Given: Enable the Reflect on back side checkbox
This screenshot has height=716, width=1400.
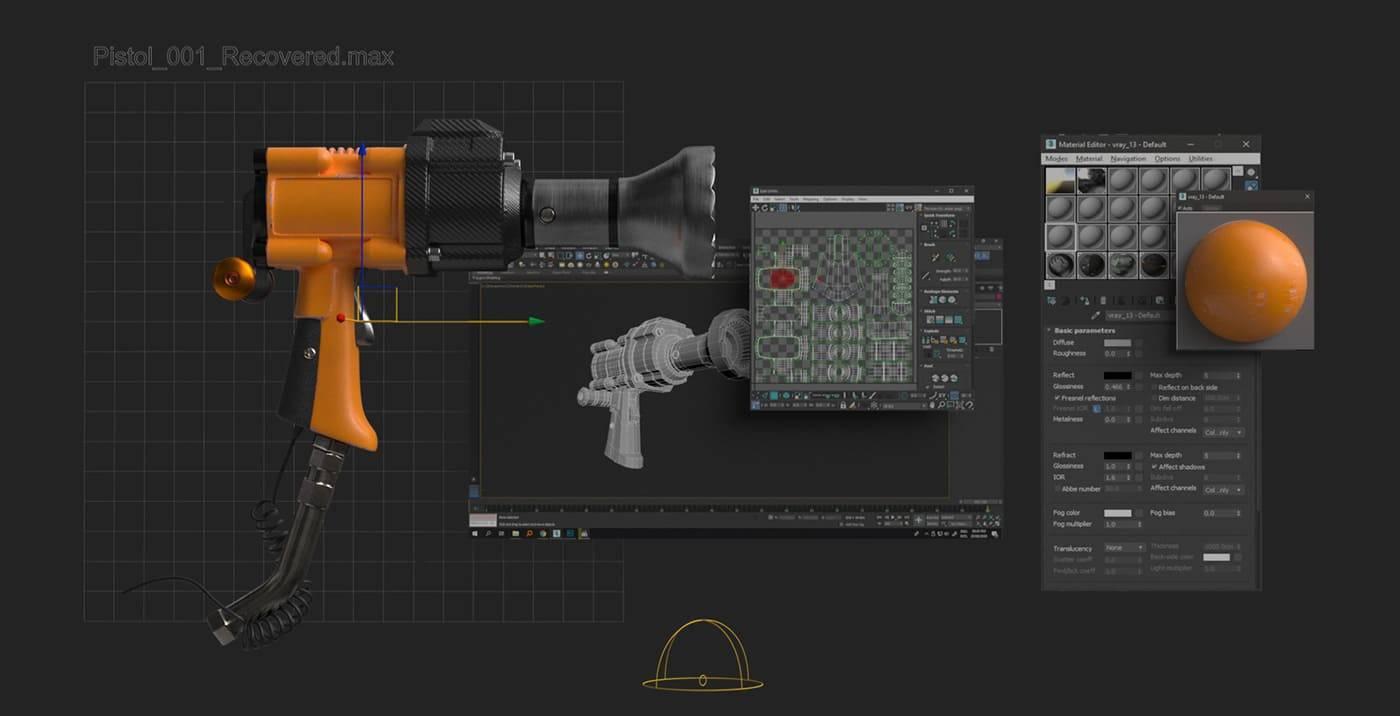Looking at the screenshot, I should point(1154,388).
